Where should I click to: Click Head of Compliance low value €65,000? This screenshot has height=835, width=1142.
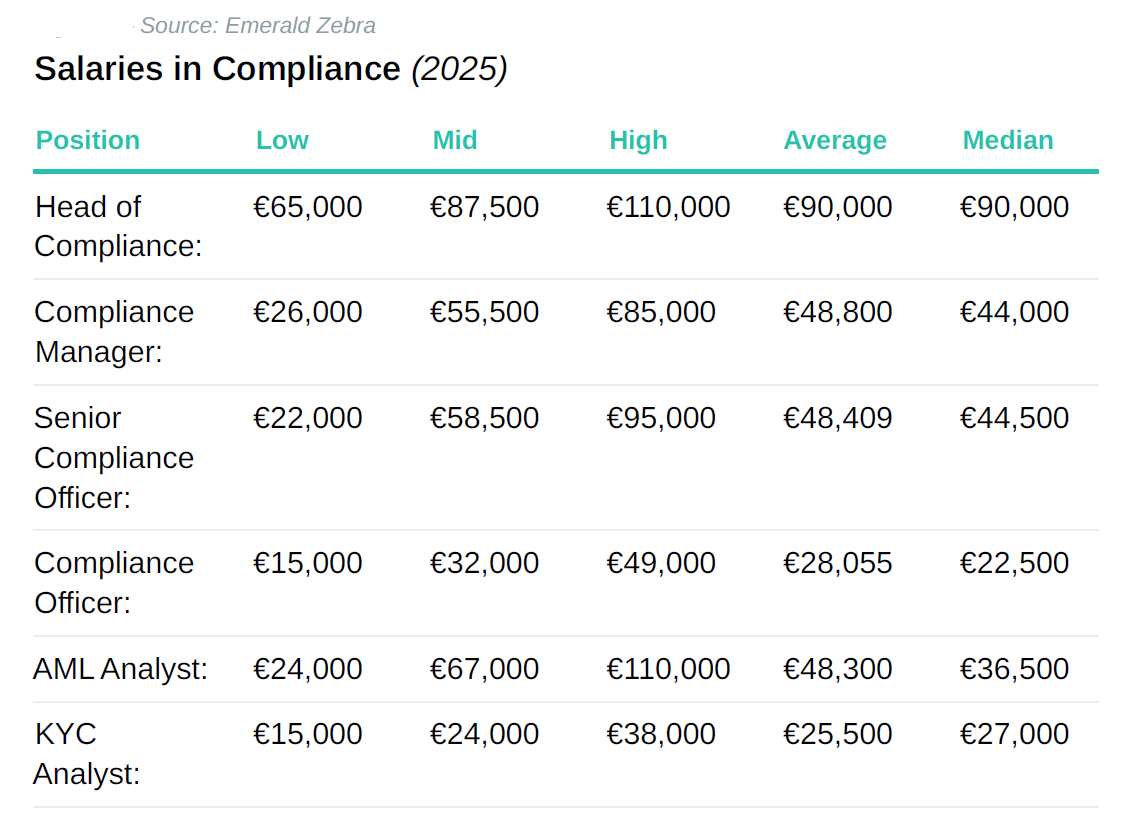click(x=308, y=207)
